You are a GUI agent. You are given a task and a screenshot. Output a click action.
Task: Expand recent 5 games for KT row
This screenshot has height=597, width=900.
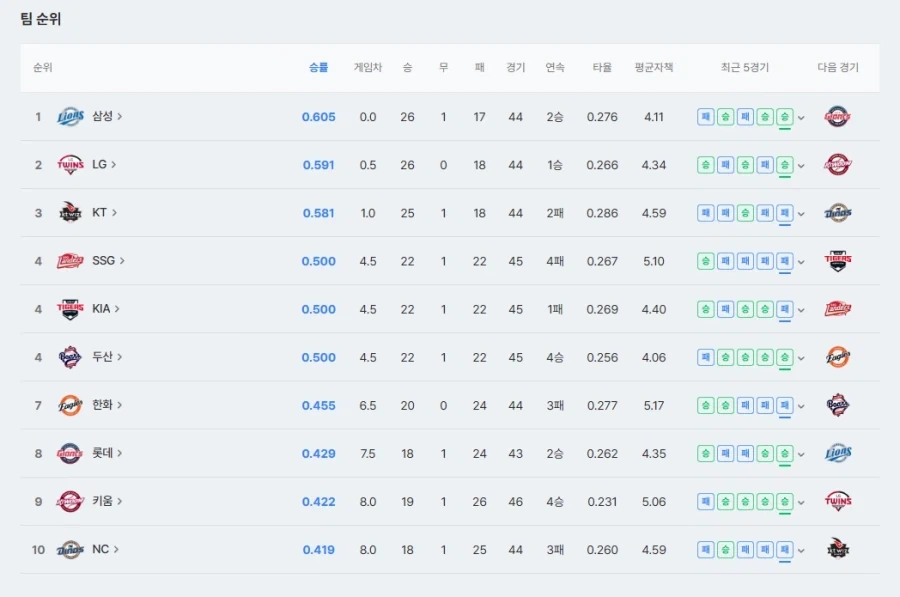(x=801, y=214)
